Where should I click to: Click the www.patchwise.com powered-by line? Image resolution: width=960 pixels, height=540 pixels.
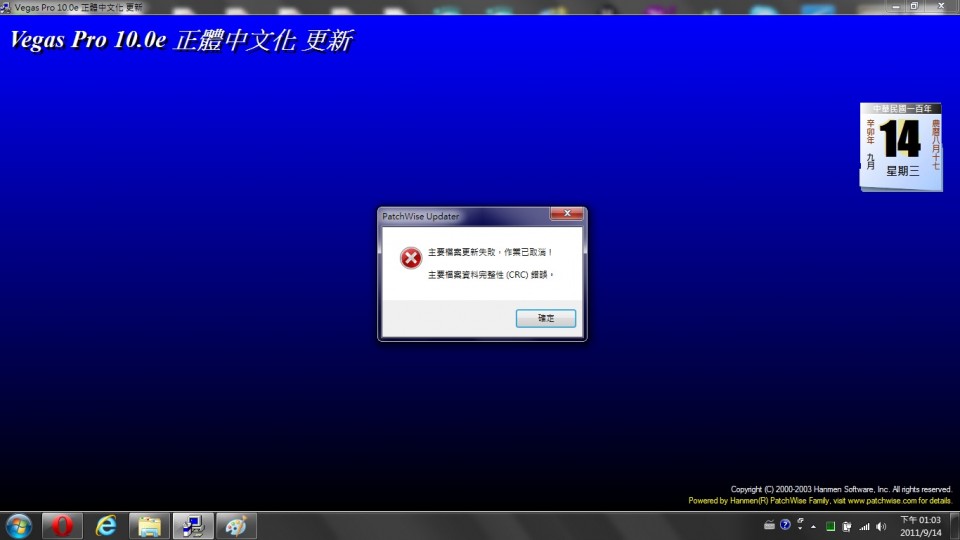pos(820,501)
